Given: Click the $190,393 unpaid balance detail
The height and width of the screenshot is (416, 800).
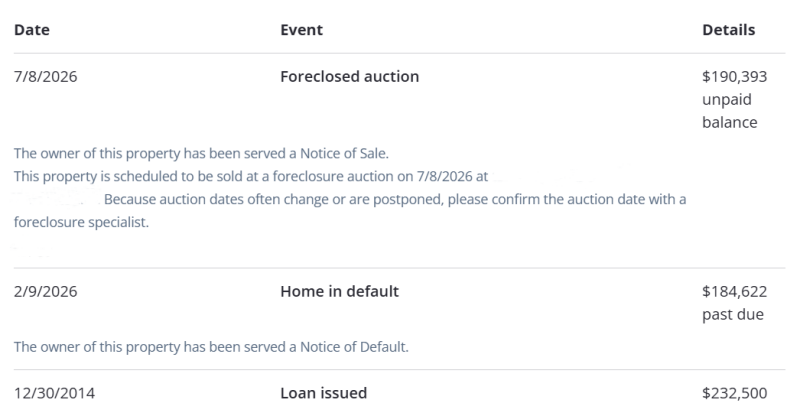Looking at the screenshot, I should click(734, 100).
